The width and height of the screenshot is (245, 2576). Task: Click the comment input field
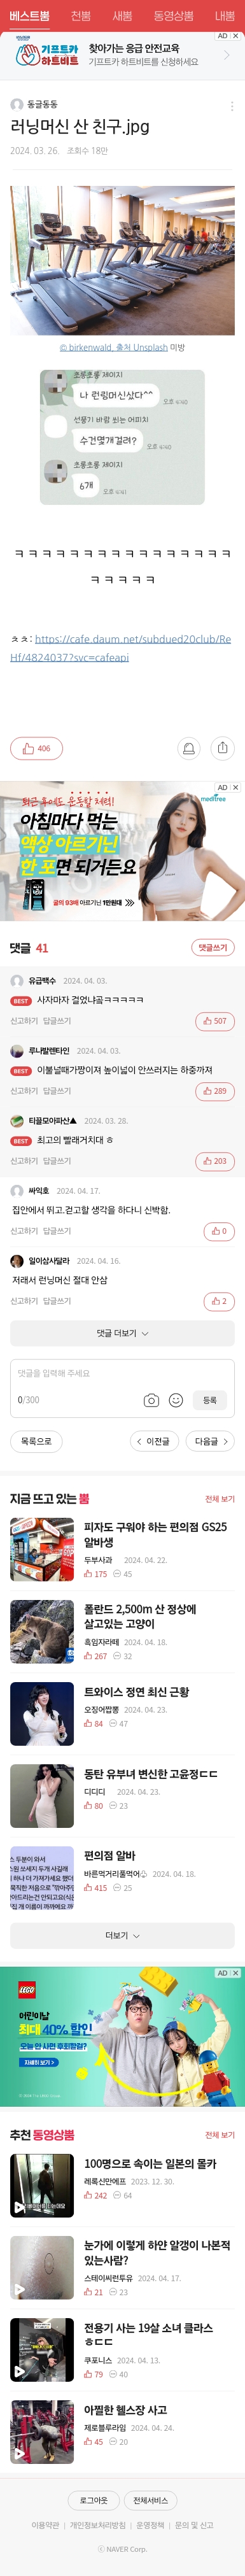(x=122, y=1374)
